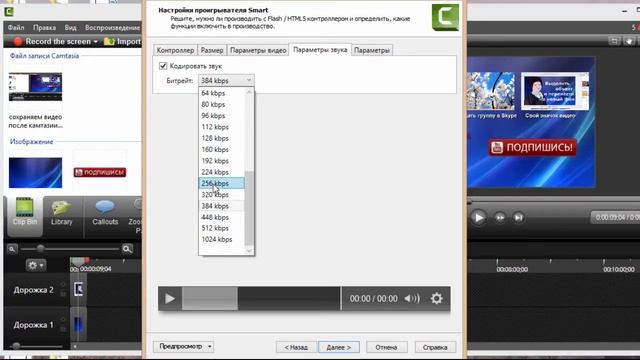Click the timeline zoom slider handle
The width and height of the screenshot is (640, 360).
click(40, 248)
